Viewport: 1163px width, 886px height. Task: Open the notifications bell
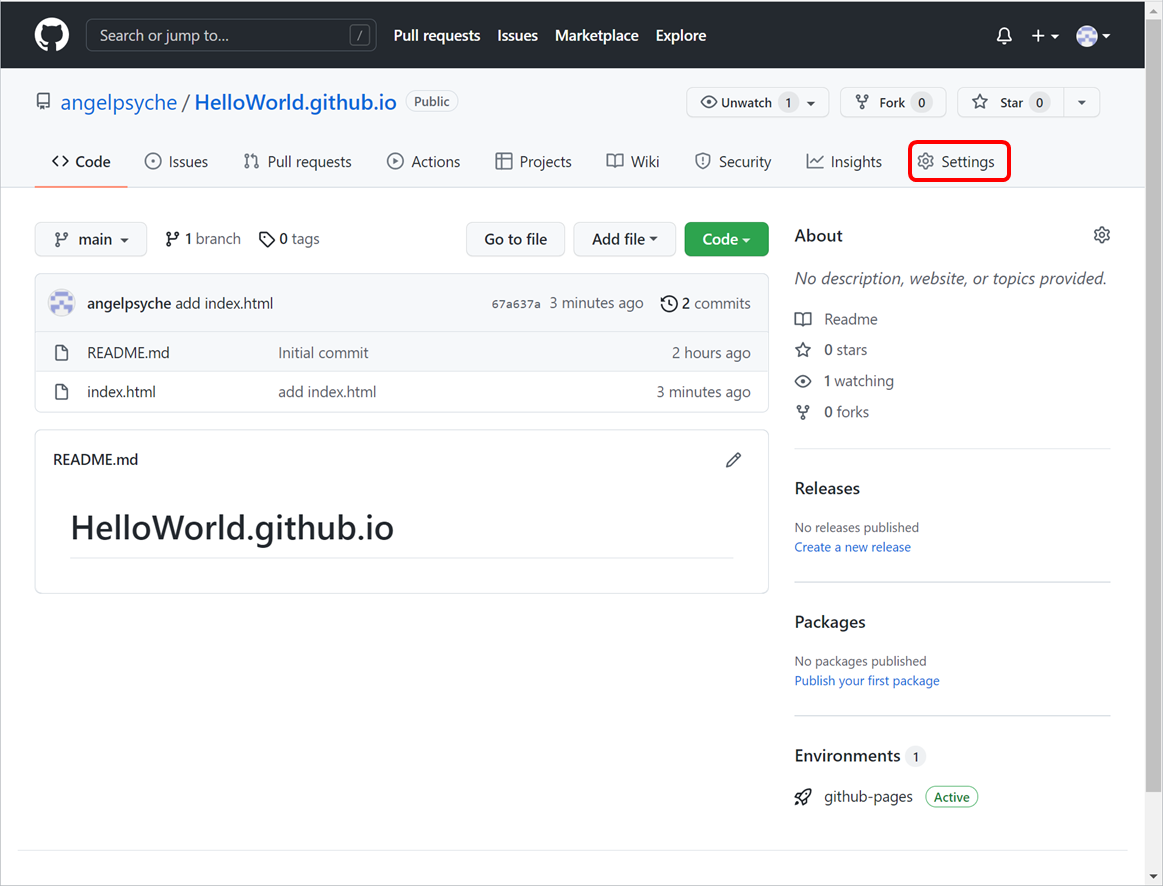tap(1004, 36)
